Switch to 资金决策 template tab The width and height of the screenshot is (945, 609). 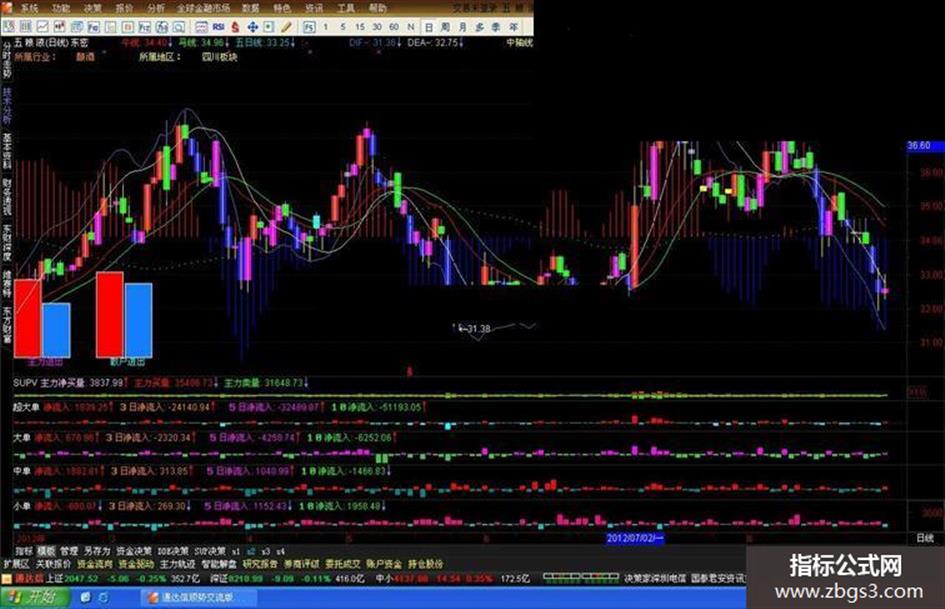(x=134, y=551)
